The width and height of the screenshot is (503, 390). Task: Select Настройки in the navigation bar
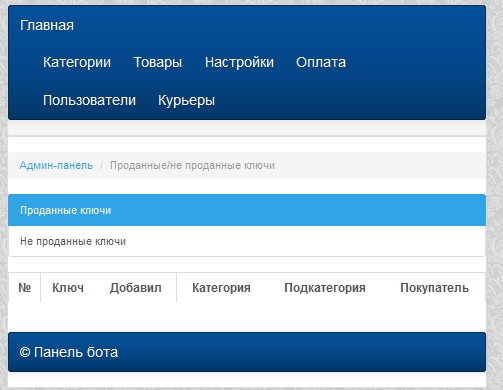(x=239, y=62)
